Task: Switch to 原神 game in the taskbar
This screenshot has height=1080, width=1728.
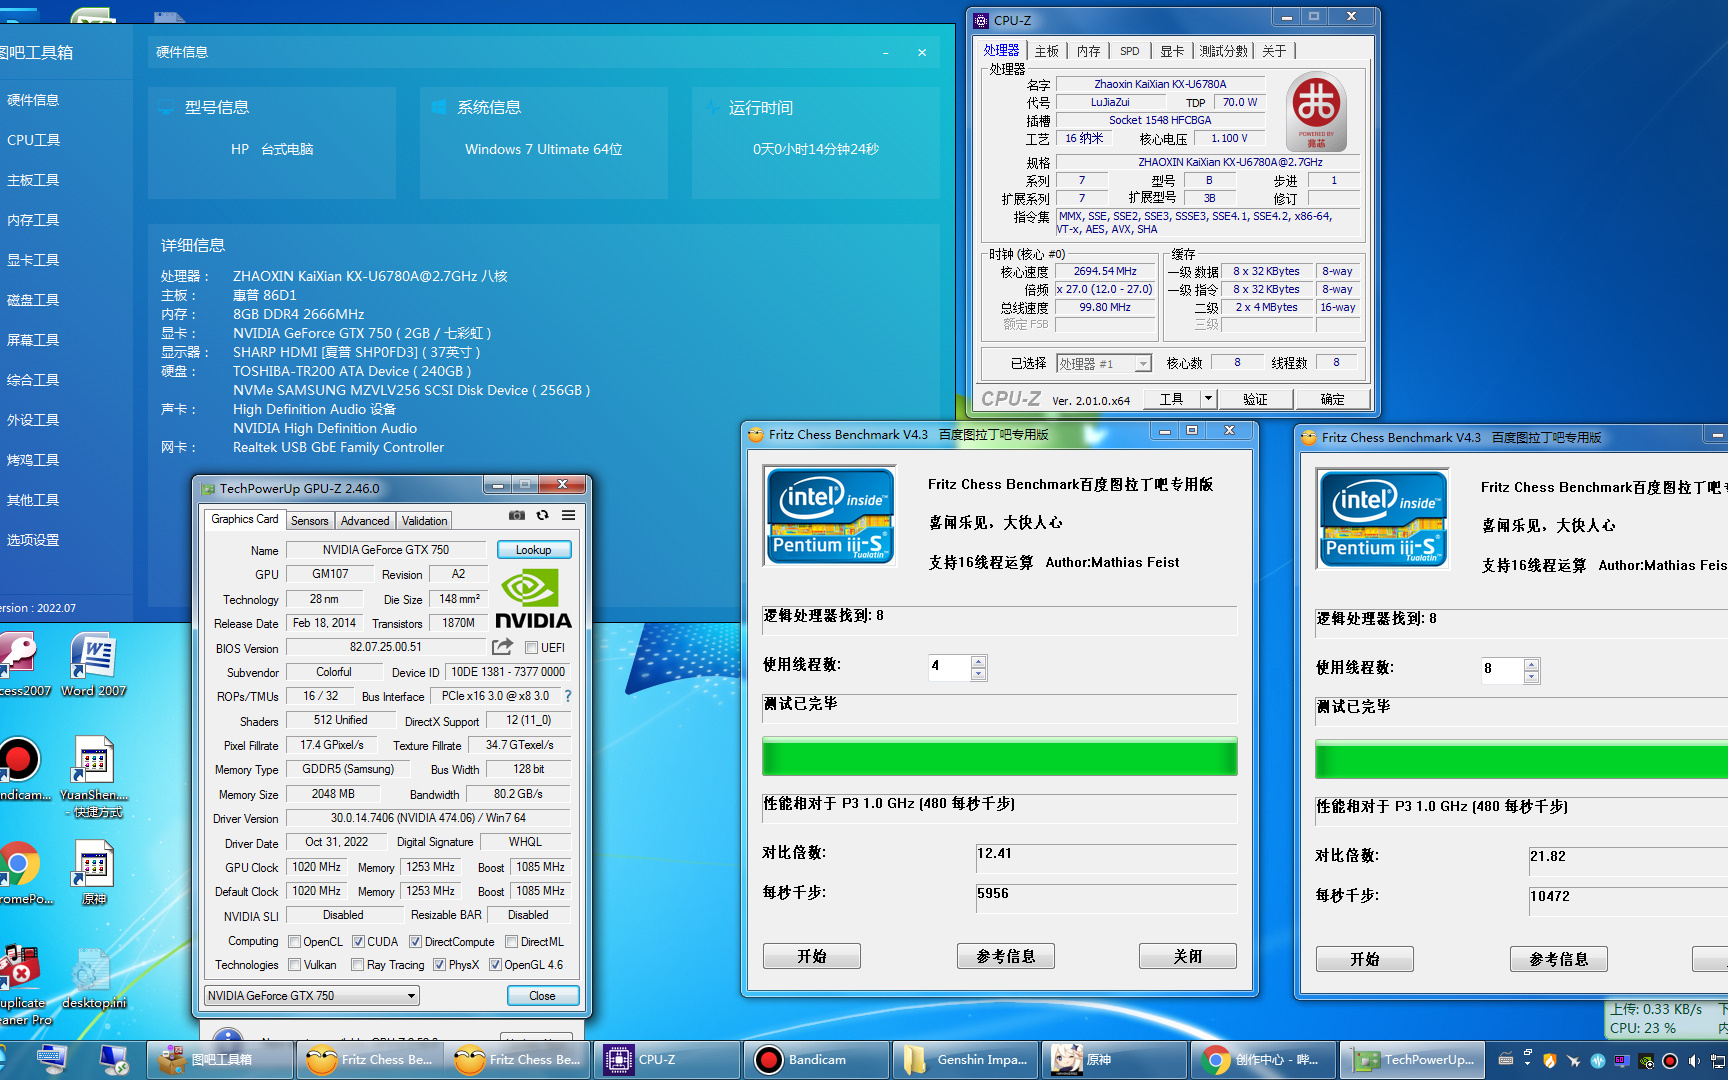Action: (1113, 1060)
